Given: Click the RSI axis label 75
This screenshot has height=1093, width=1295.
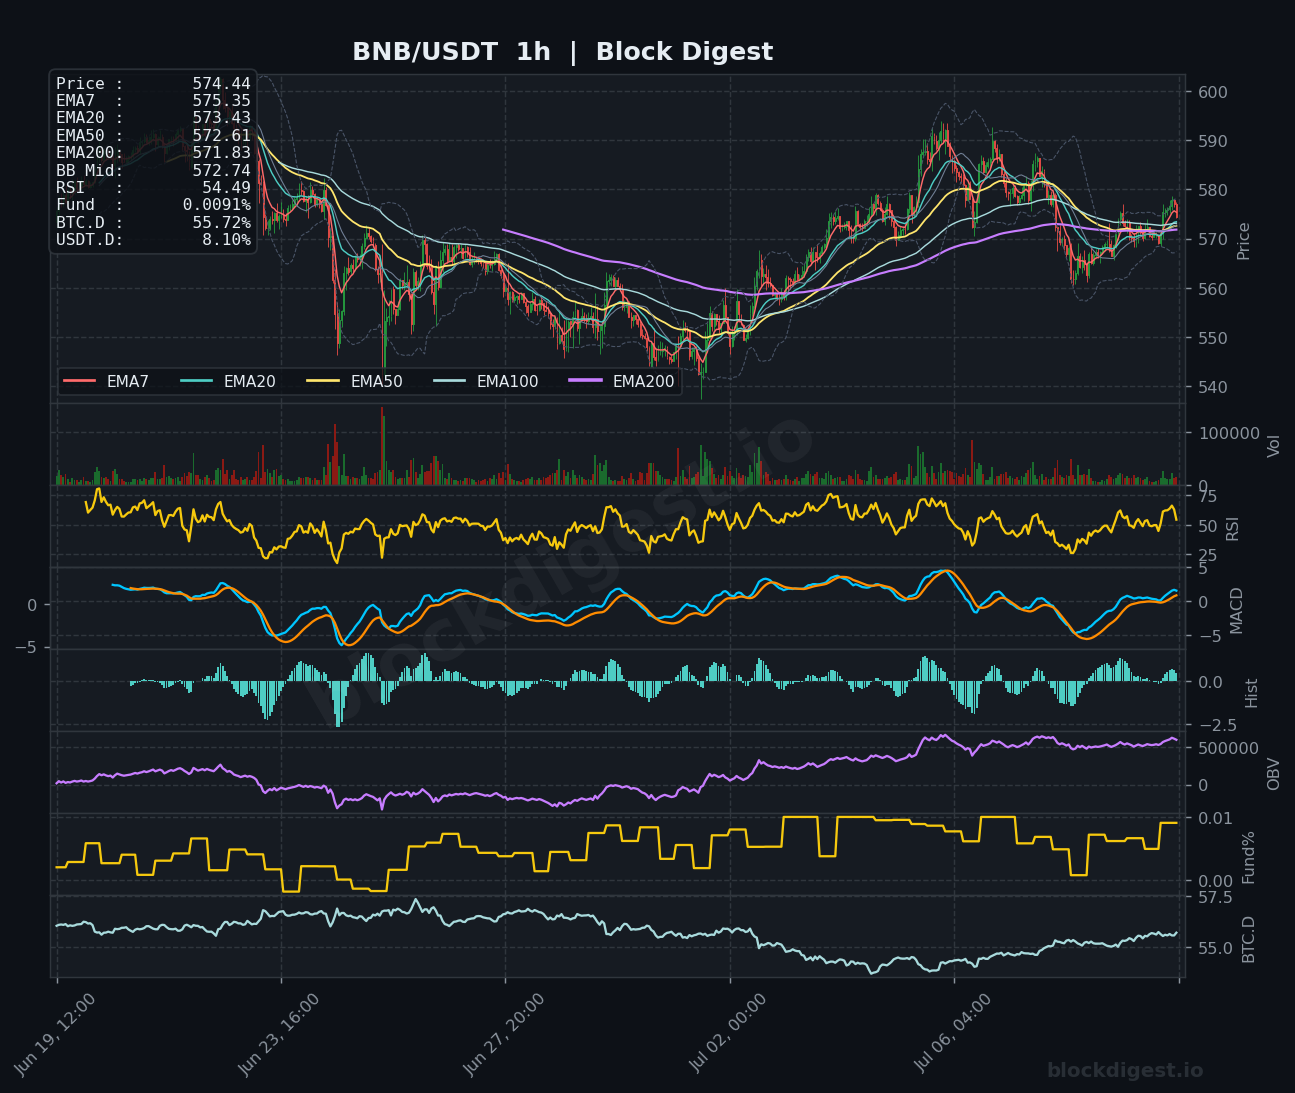Looking at the screenshot, I should tap(1208, 497).
